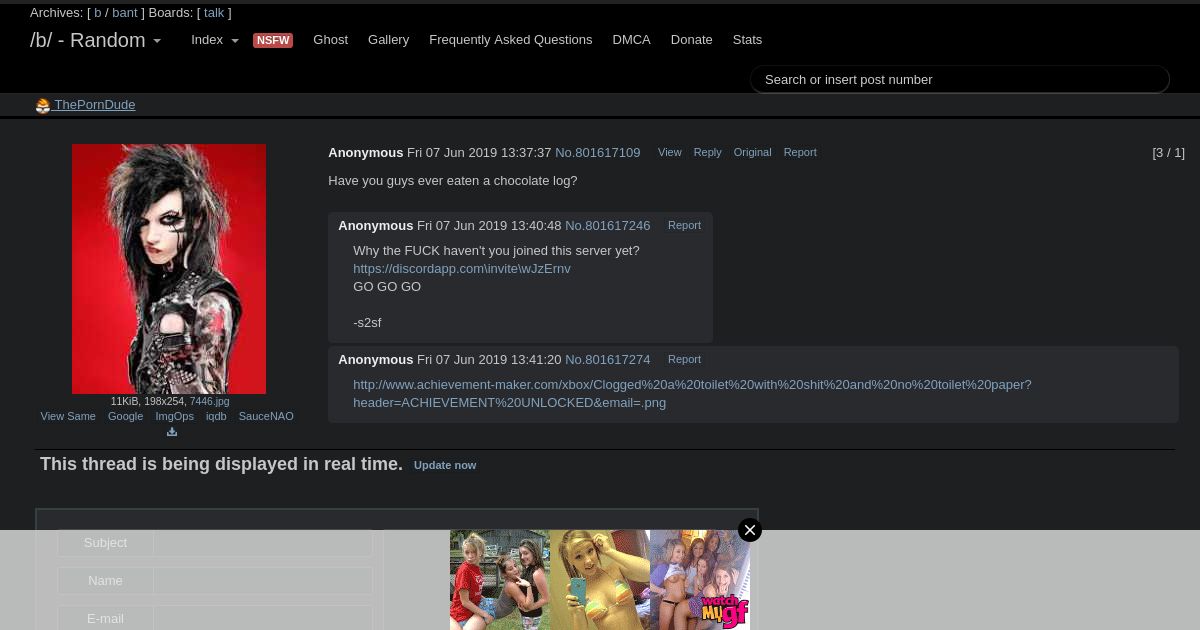Open the middle ad thumbnail, mirror selfie photo
This screenshot has height=630, width=1200.
[x=600, y=580]
